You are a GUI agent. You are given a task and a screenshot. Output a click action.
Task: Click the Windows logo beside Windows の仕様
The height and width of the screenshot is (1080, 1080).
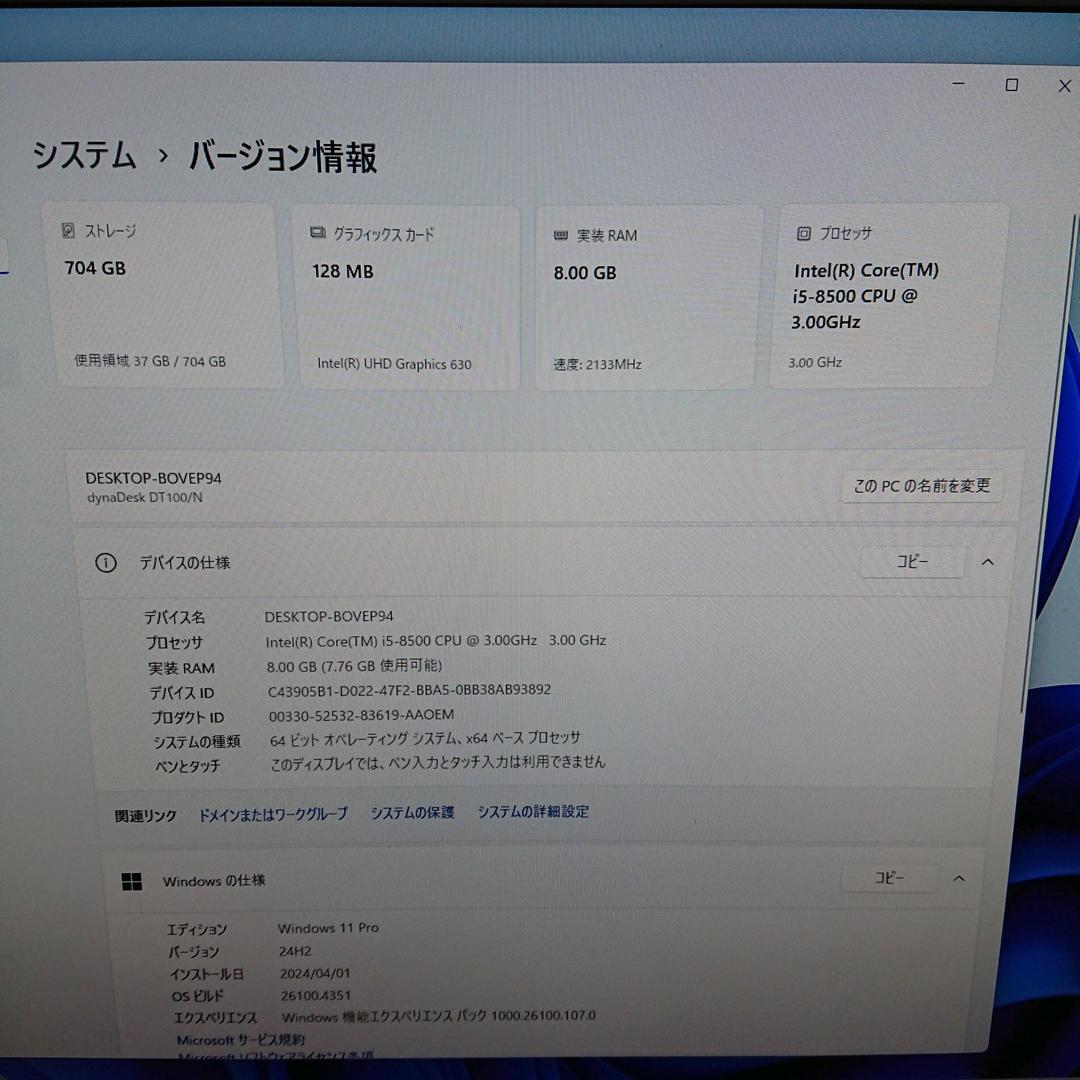[x=132, y=880]
